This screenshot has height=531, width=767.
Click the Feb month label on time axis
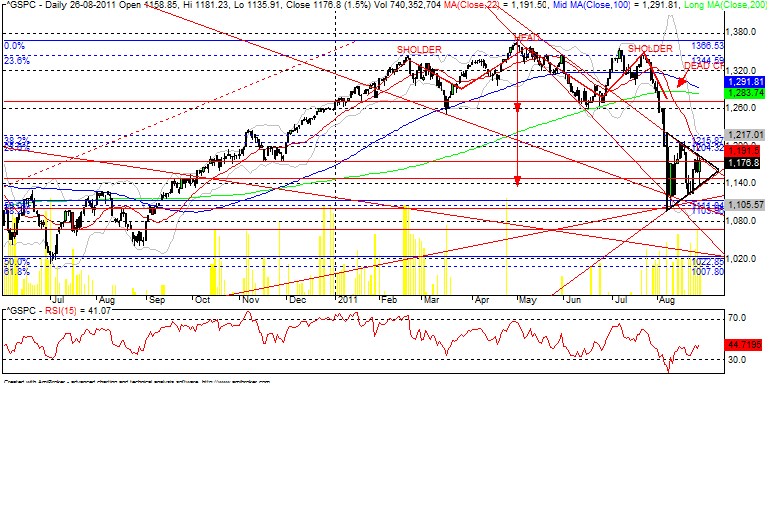(389, 300)
